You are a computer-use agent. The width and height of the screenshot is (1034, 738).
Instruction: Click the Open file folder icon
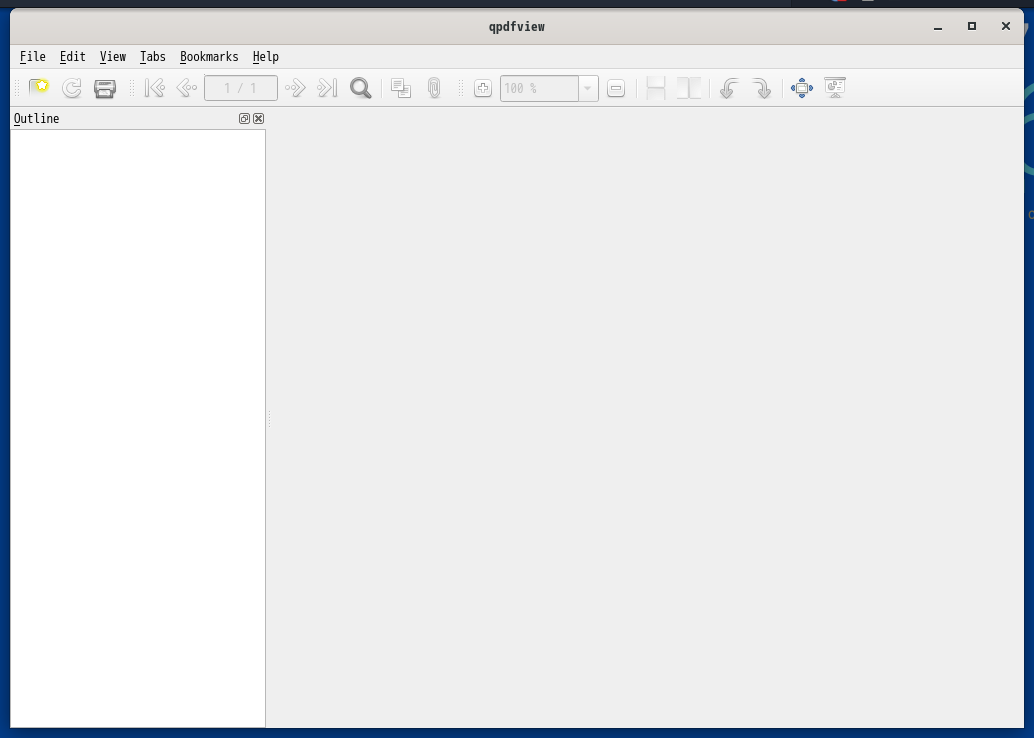pyautogui.click(x=39, y=88)
